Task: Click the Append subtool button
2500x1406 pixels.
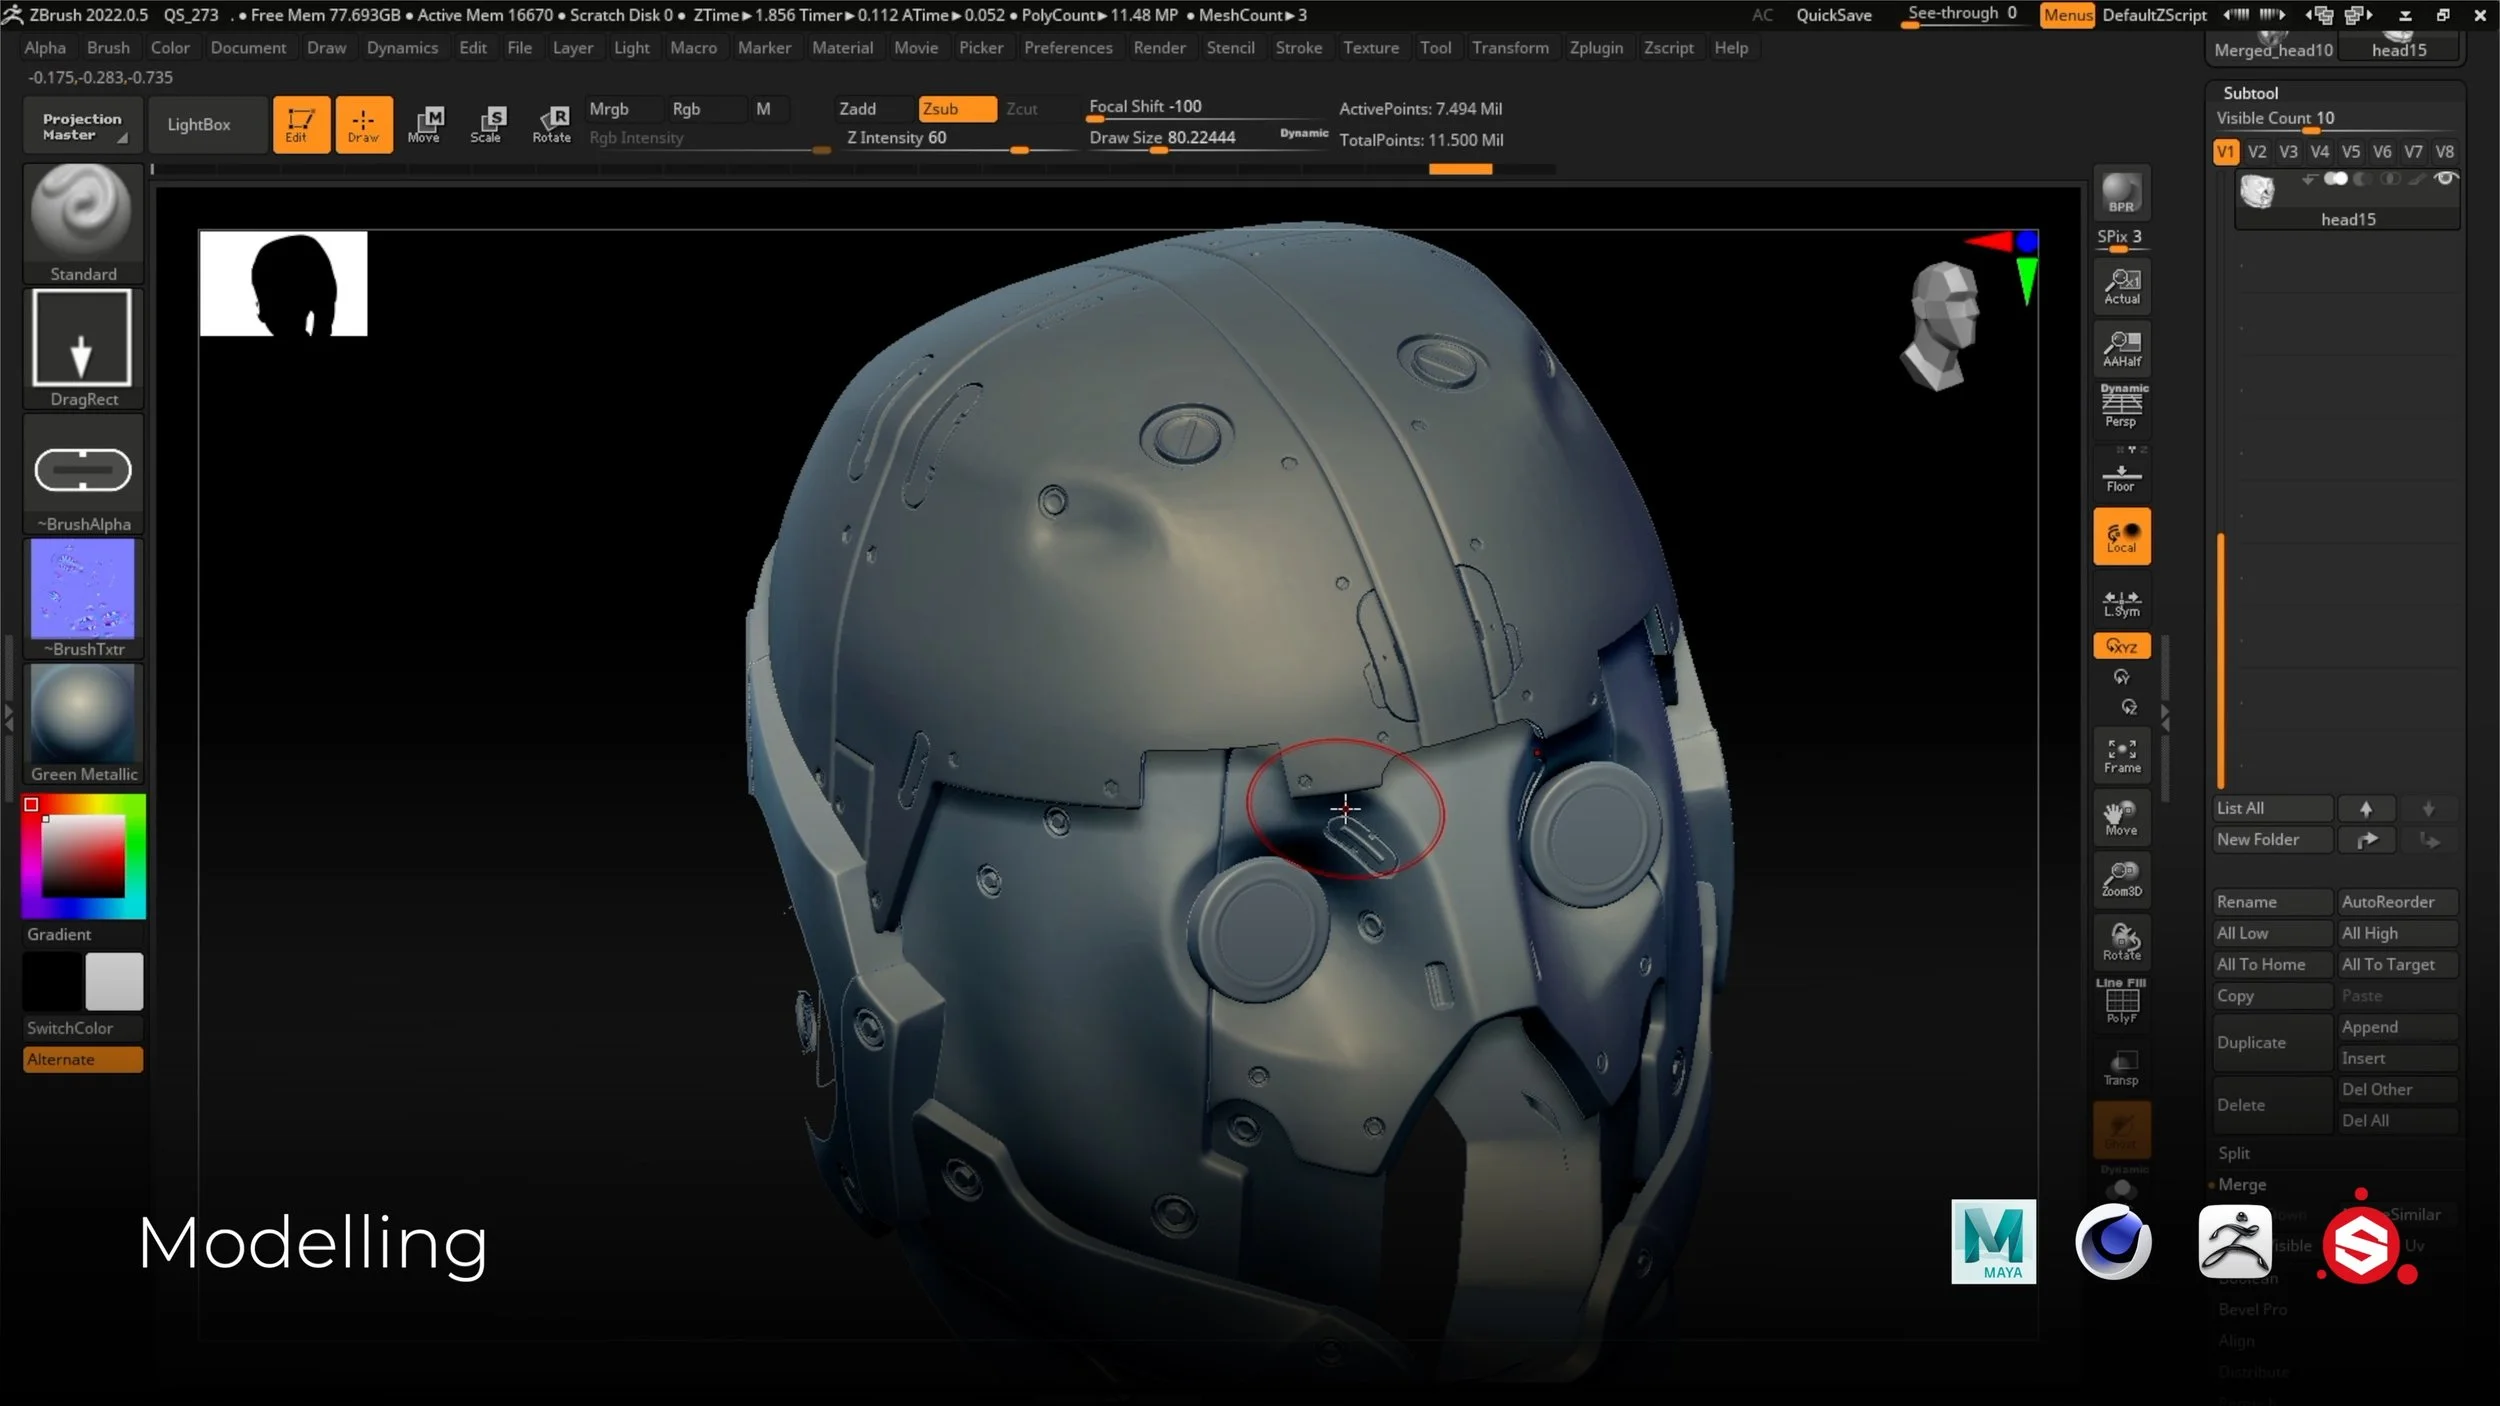Action: click(x=2397, y=1027)
